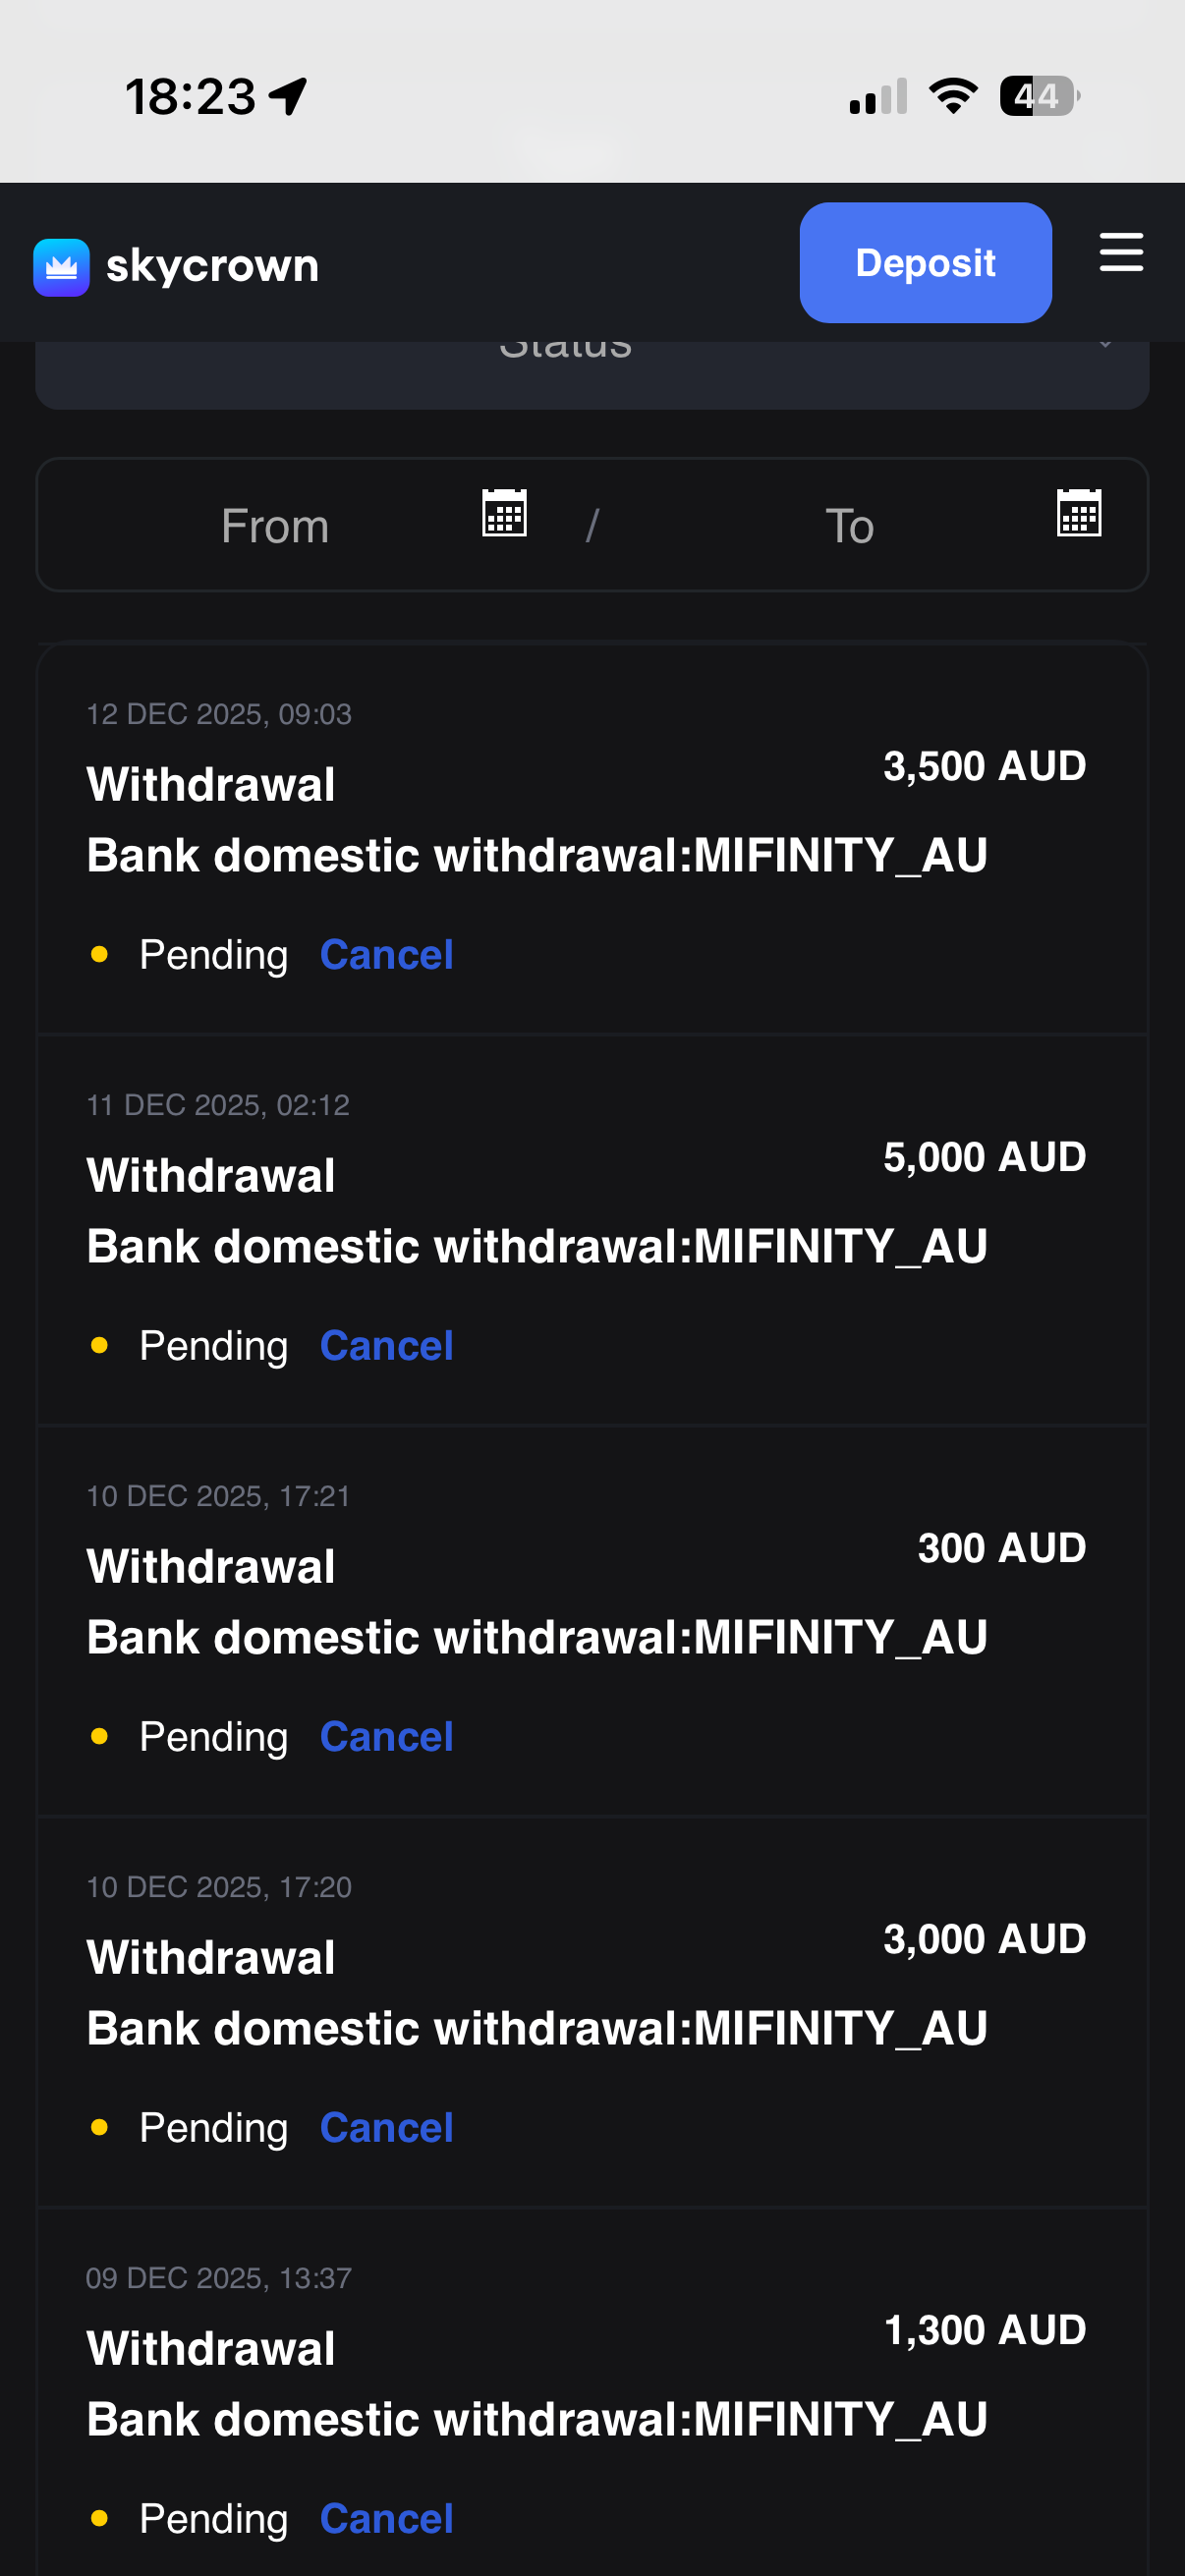Viewport: 1185px width, 2576px height.
Task: Cancel the 3,000 AUD pending withdrawal
Action: point(386,2128)
